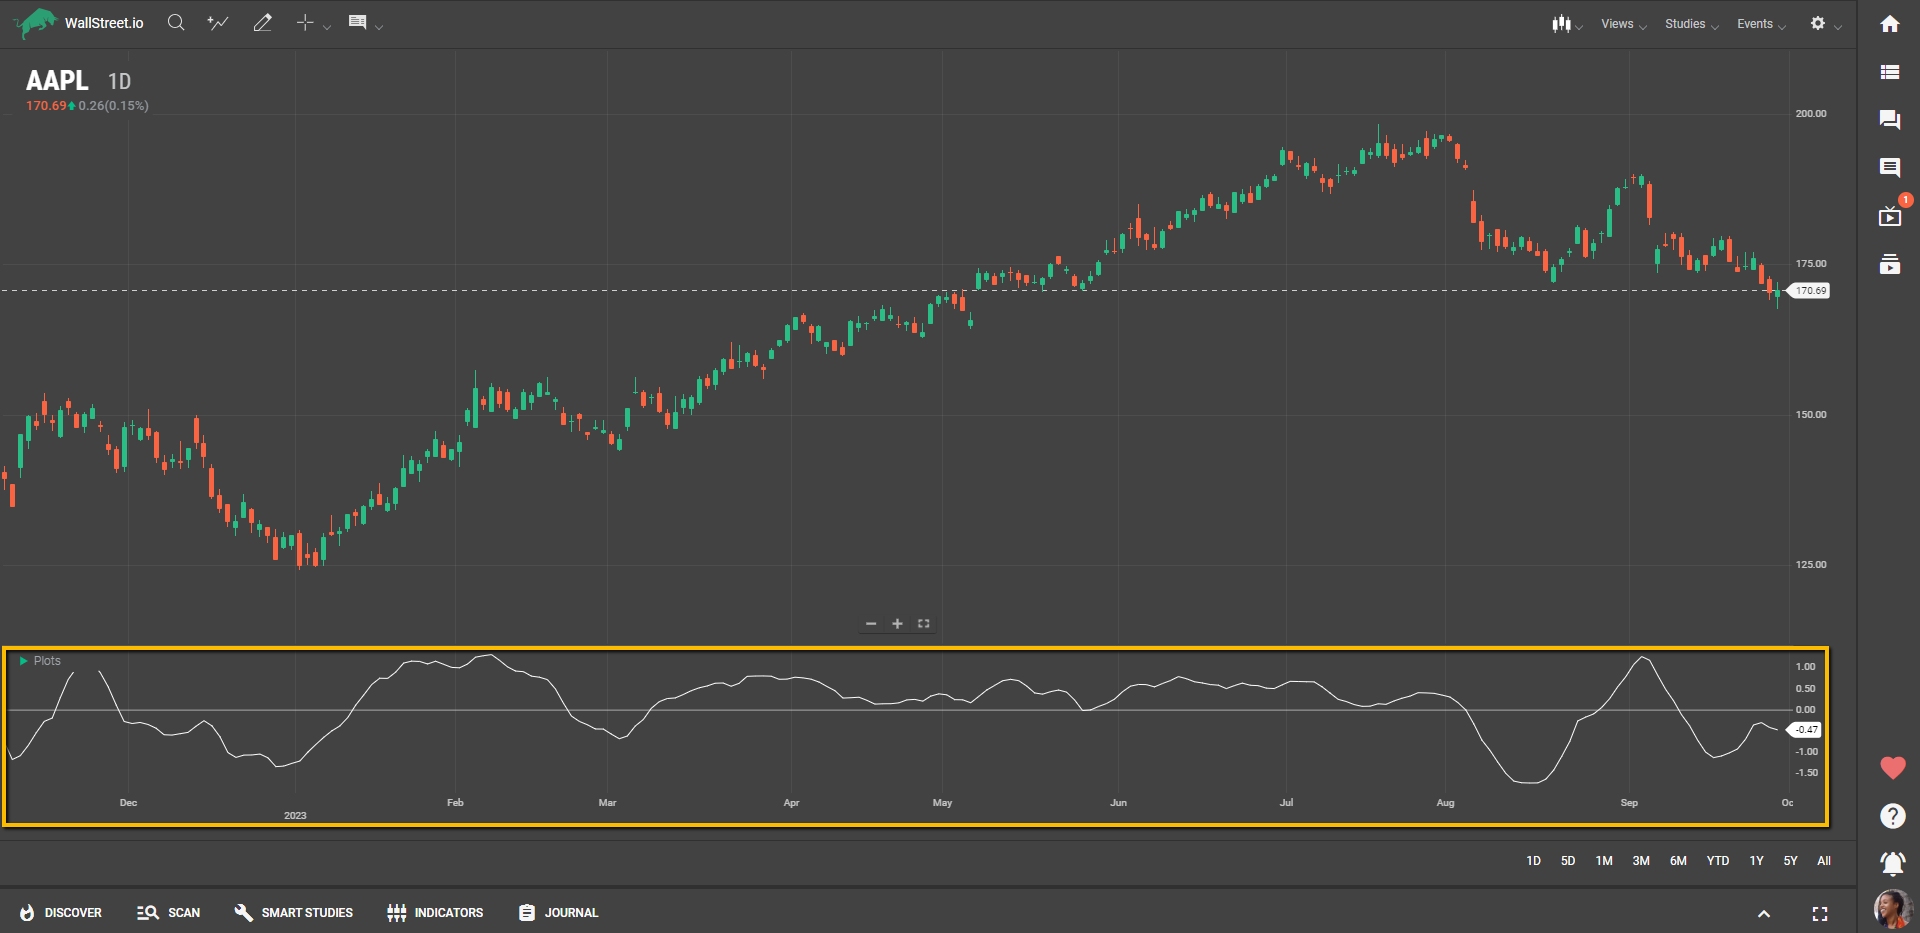Expand the Plots disclosure triangle

(24, 661)
